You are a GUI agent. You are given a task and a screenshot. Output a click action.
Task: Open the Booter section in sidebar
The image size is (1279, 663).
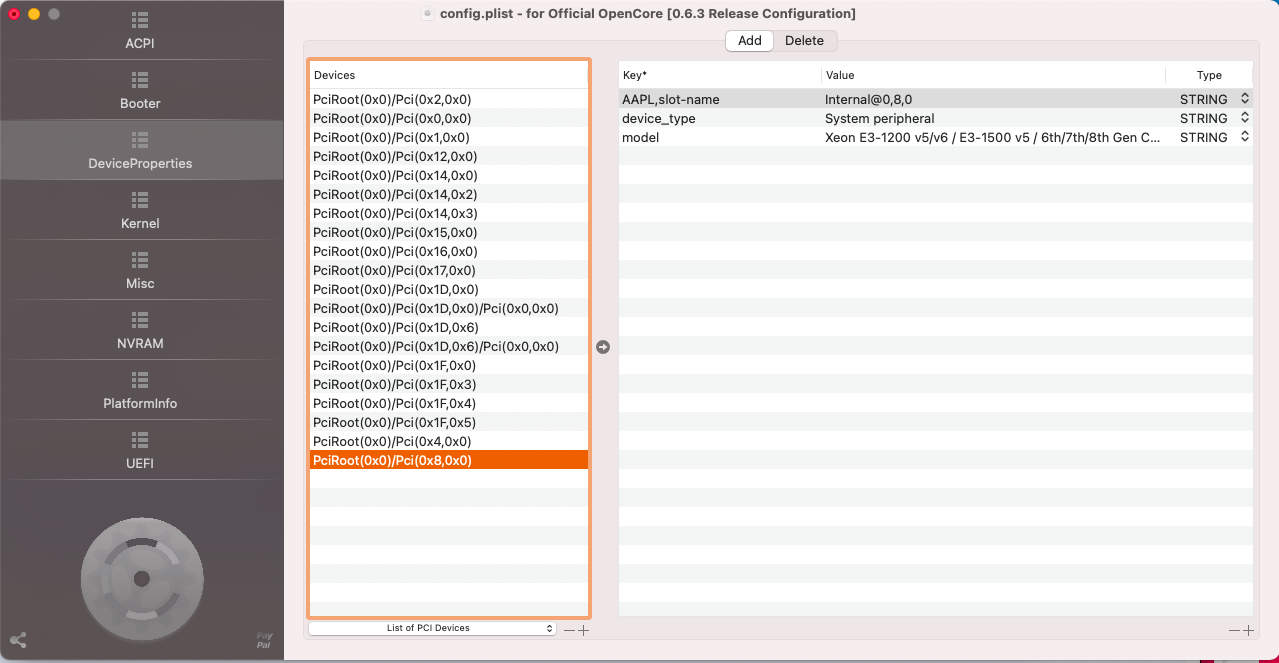[x=140, y=91]
